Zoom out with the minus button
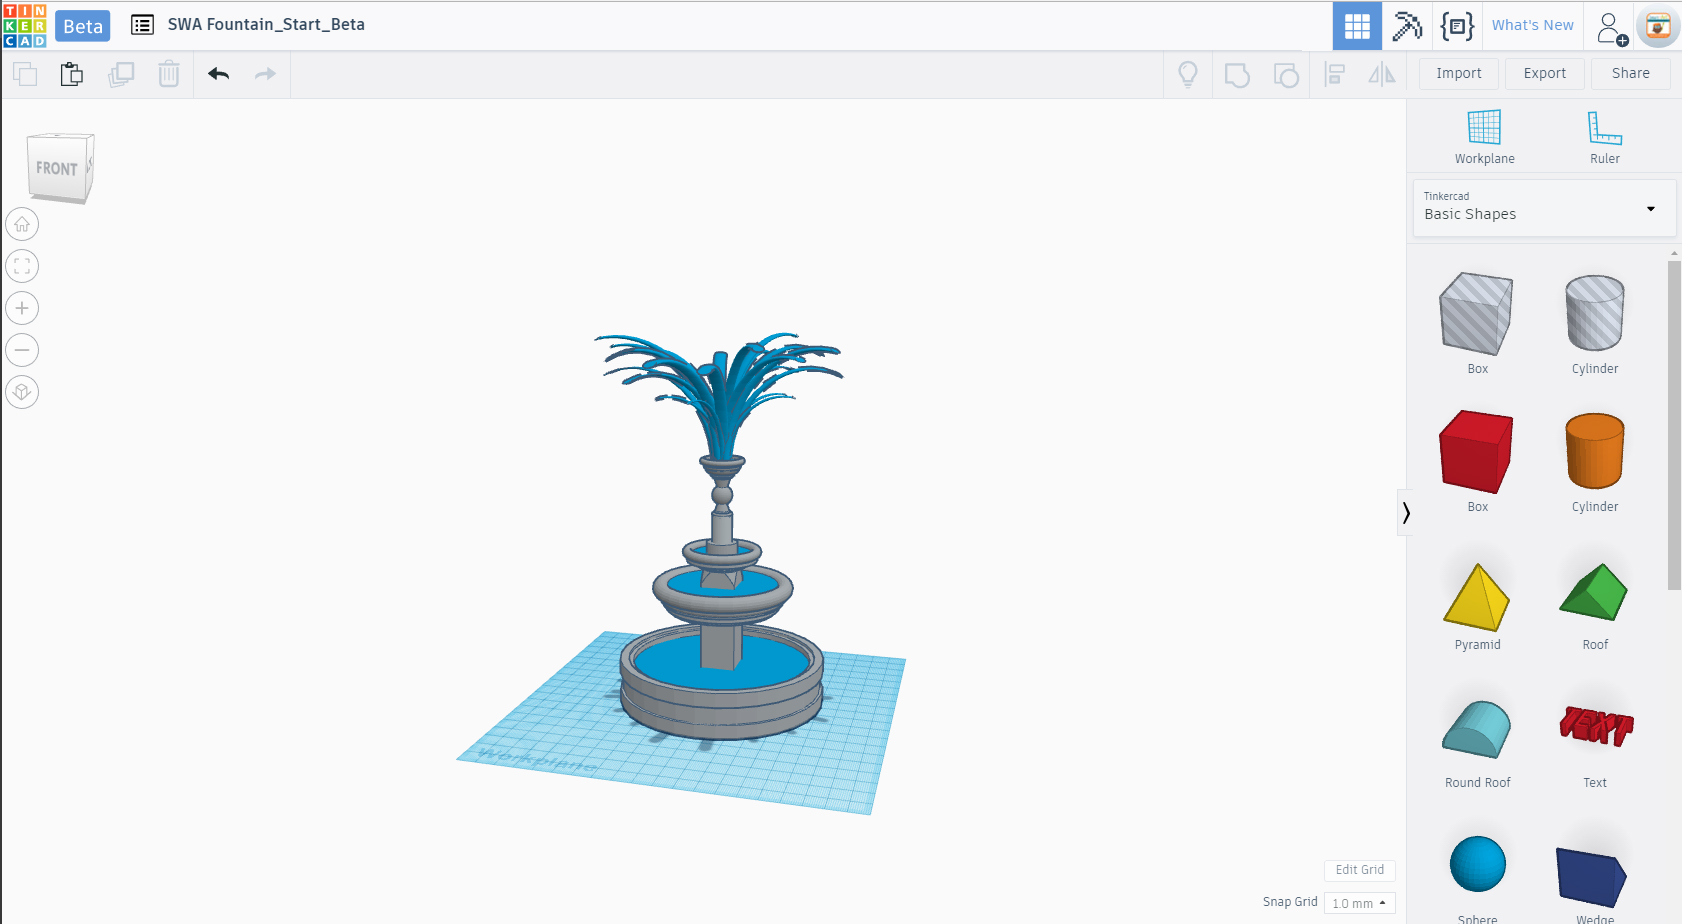Screen dimensions: 1682x924 [x=22, y=350]
